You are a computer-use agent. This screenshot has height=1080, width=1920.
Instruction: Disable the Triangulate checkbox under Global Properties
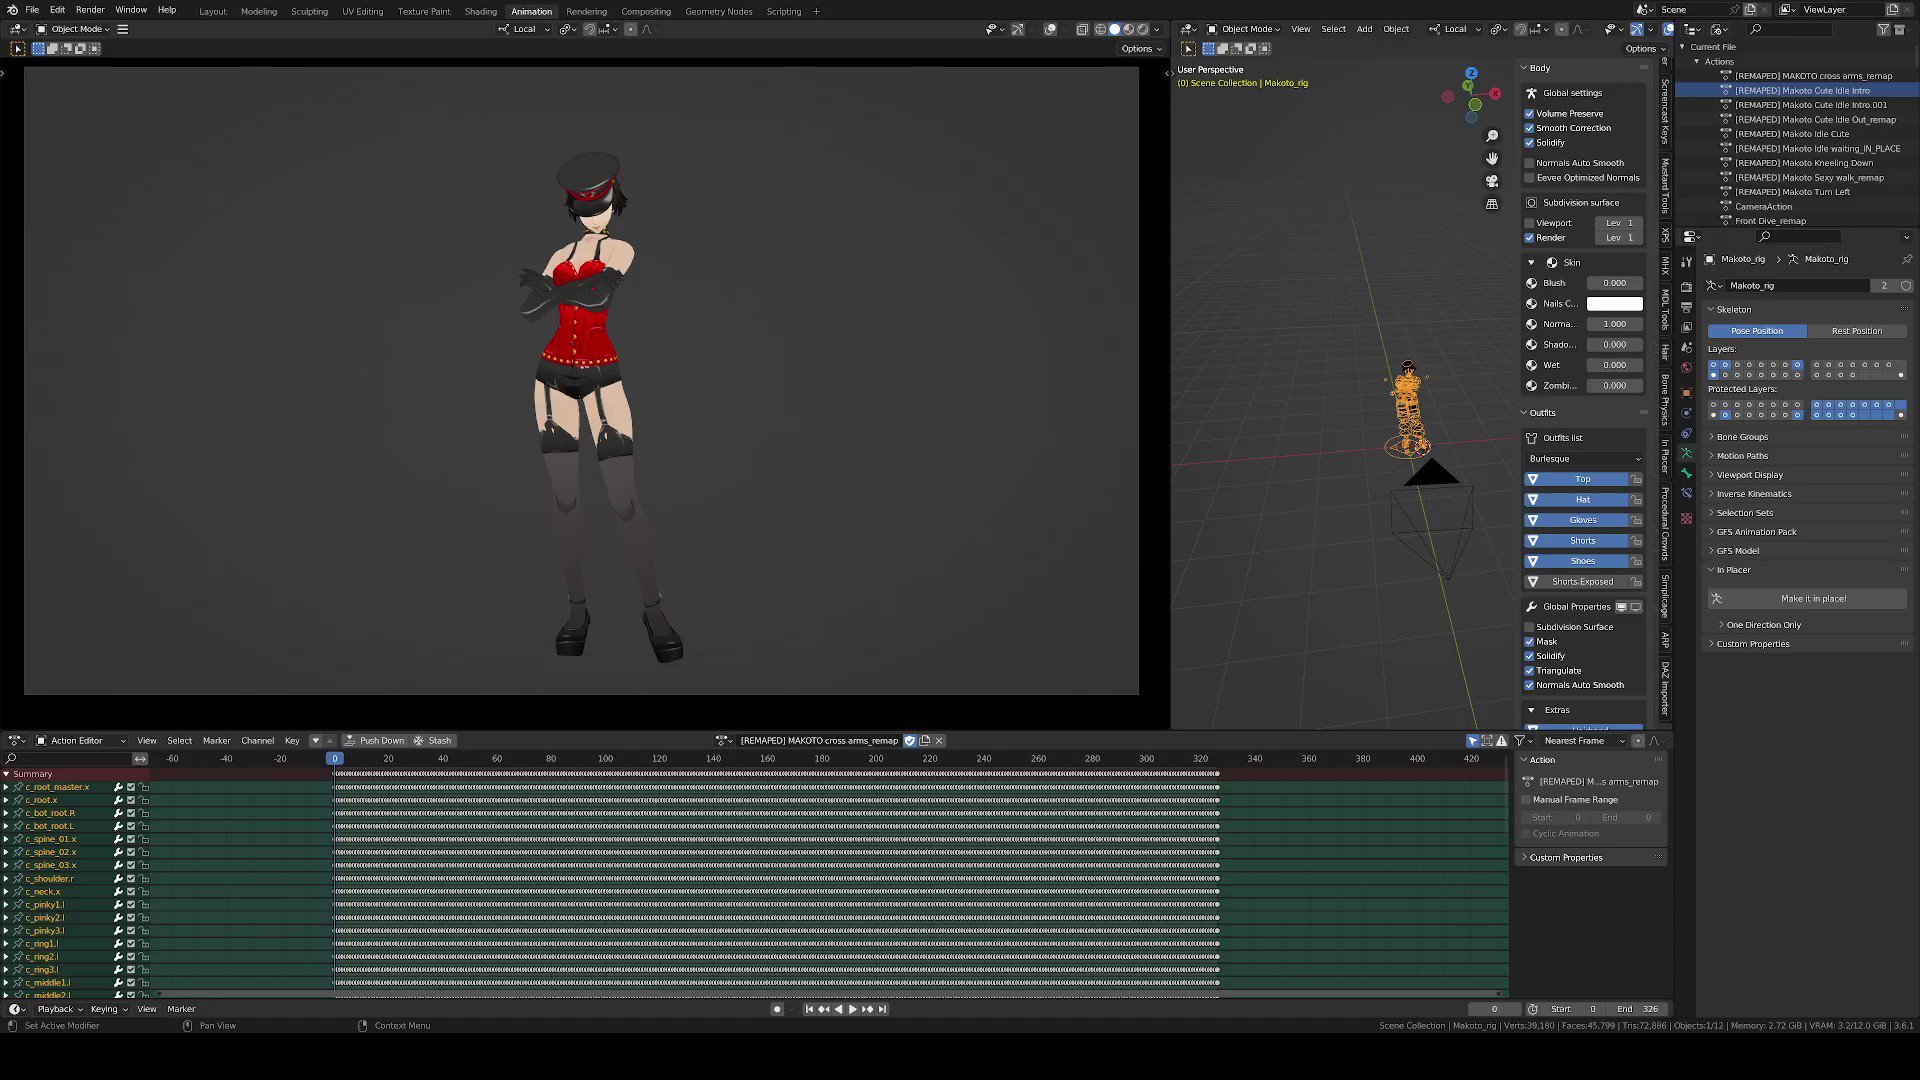tap(1530, 670)
